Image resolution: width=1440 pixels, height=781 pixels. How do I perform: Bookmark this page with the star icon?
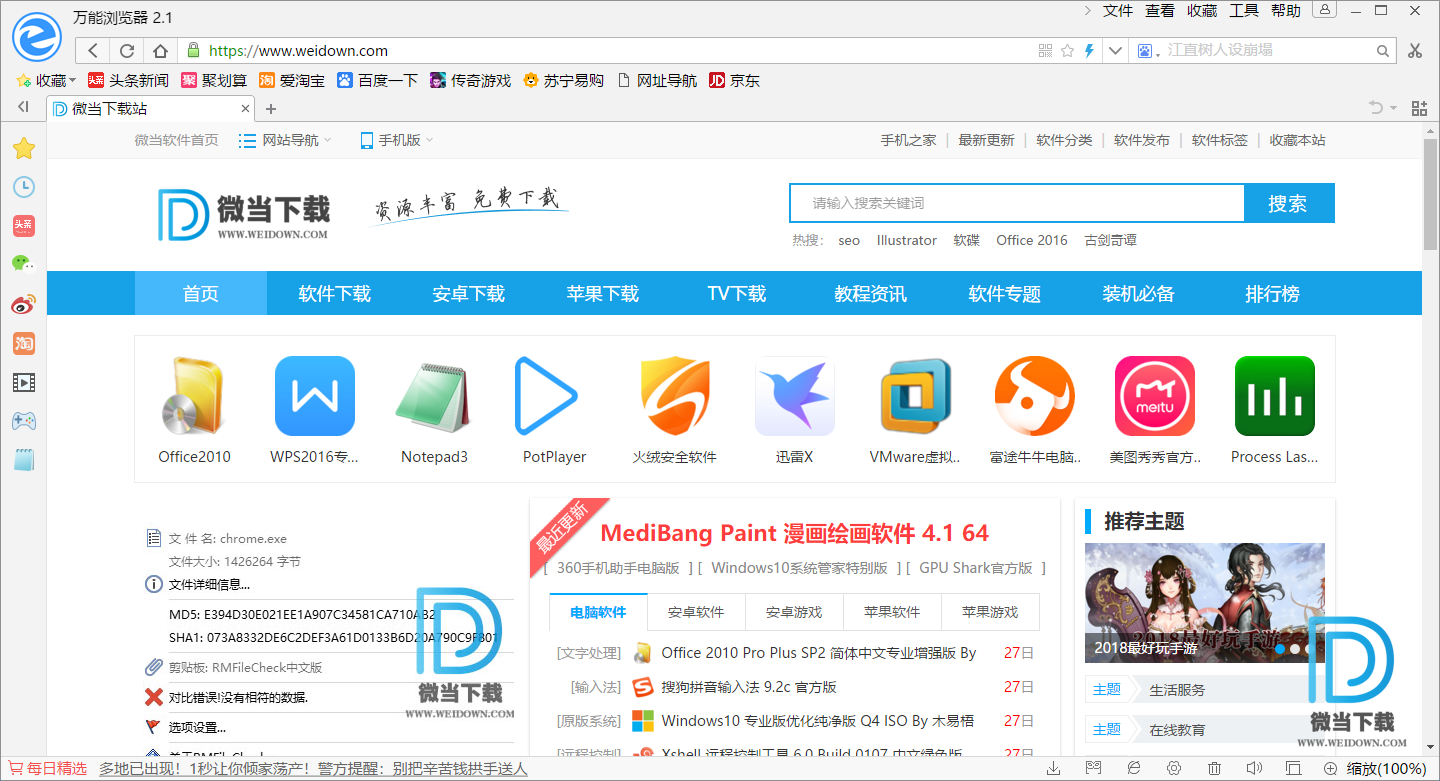(x=1068, y=50)
